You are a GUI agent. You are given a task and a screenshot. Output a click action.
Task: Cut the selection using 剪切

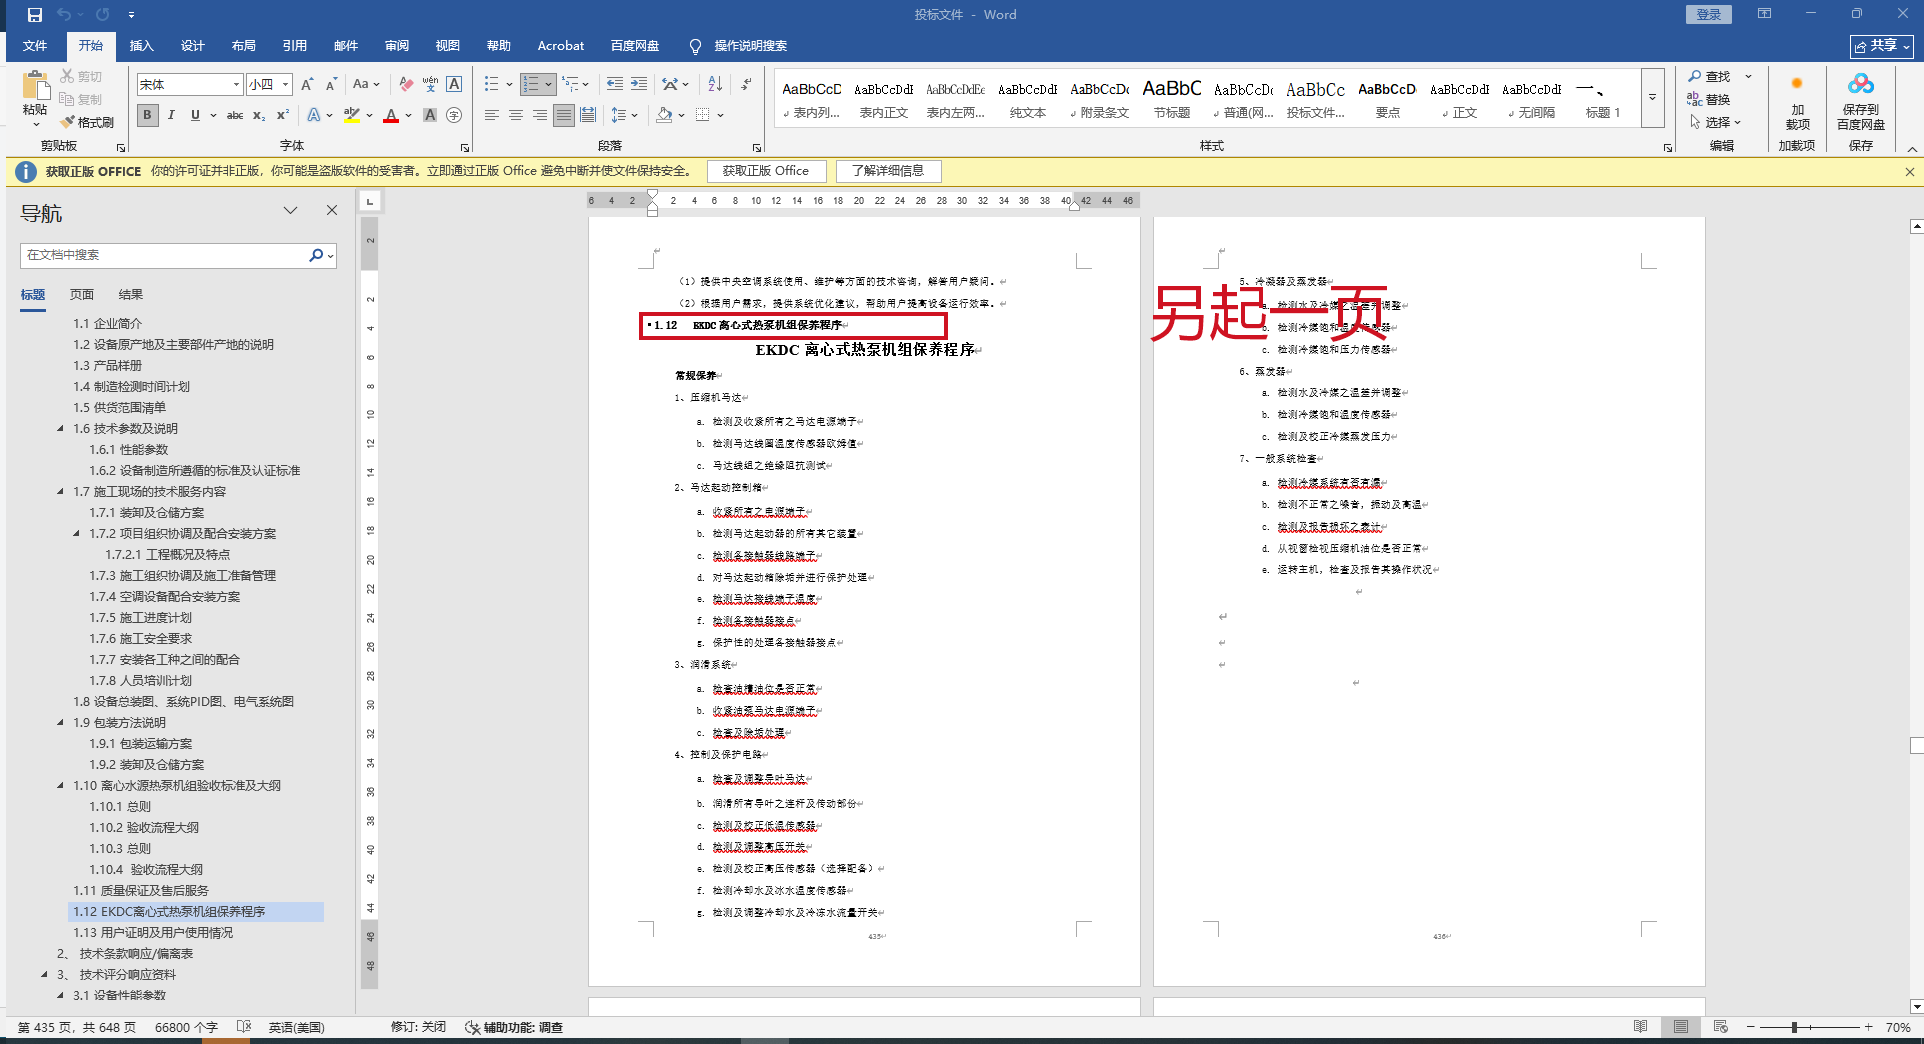[81, 76]
